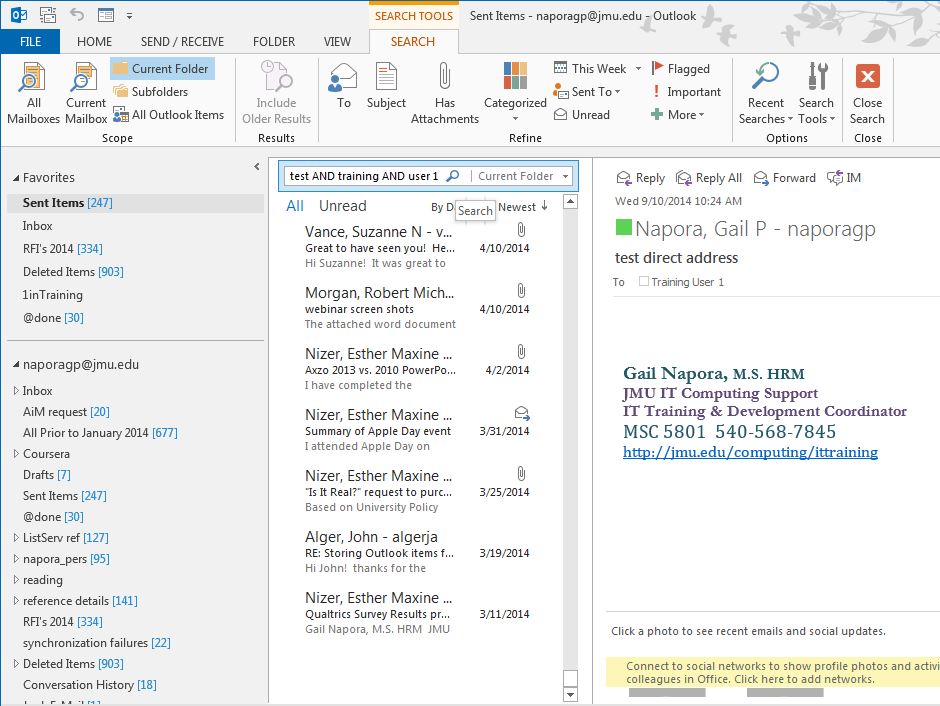940x706 pixels.
Task: Click scrollbar up arrow in message list
Action: pos(571,201)
